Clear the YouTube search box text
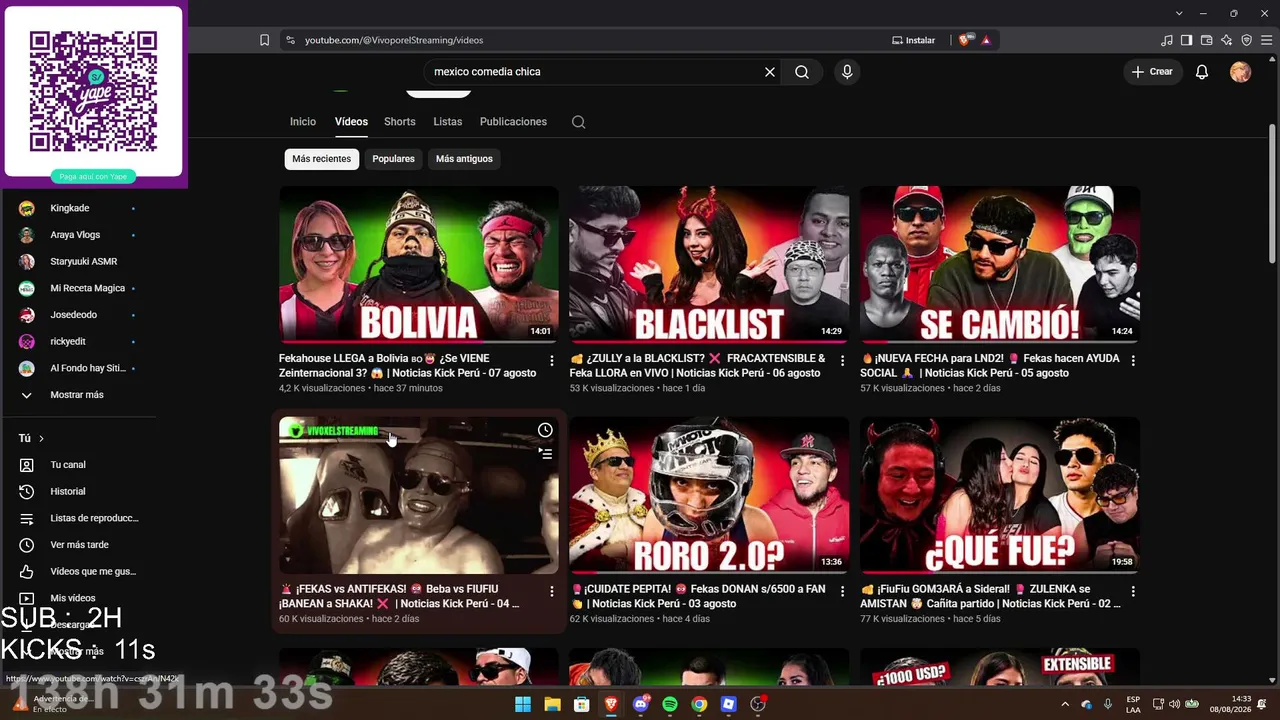Screen dimensions: 1280x720 (770, 72)
